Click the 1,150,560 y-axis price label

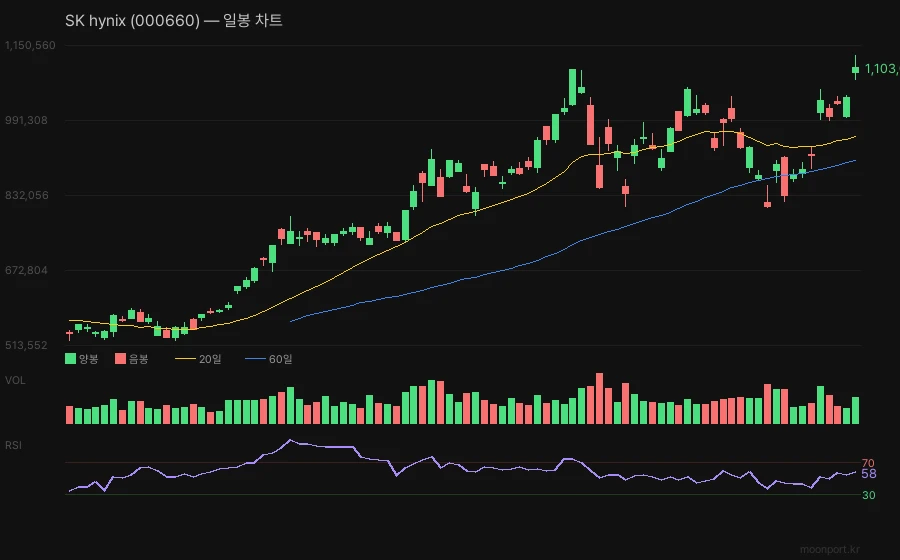pyautogui.click(x=30, y=45)
